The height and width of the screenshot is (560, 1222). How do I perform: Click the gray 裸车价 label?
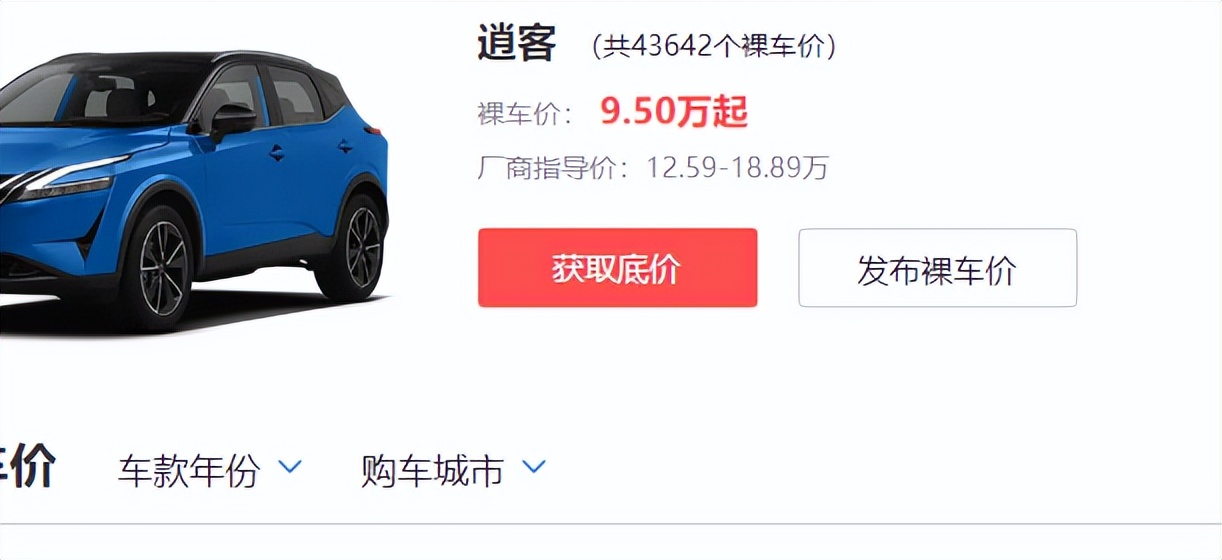[525, 114]
